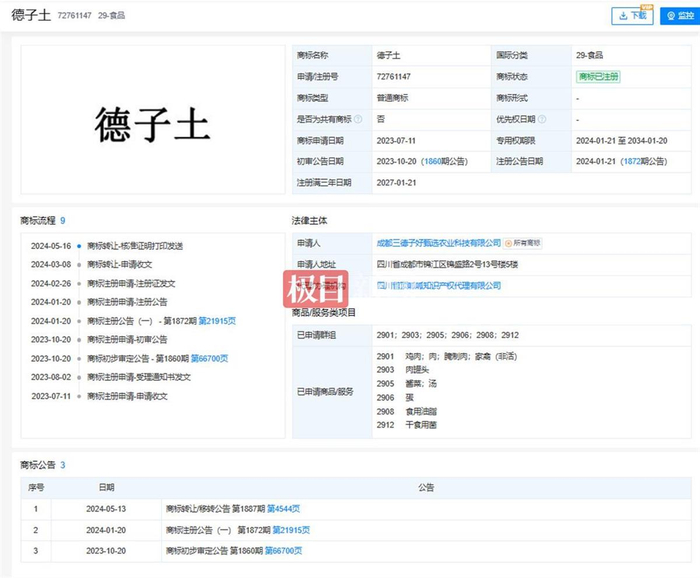Click the 商标公告 count 3
Screen dimensions: 700x578
62,465
